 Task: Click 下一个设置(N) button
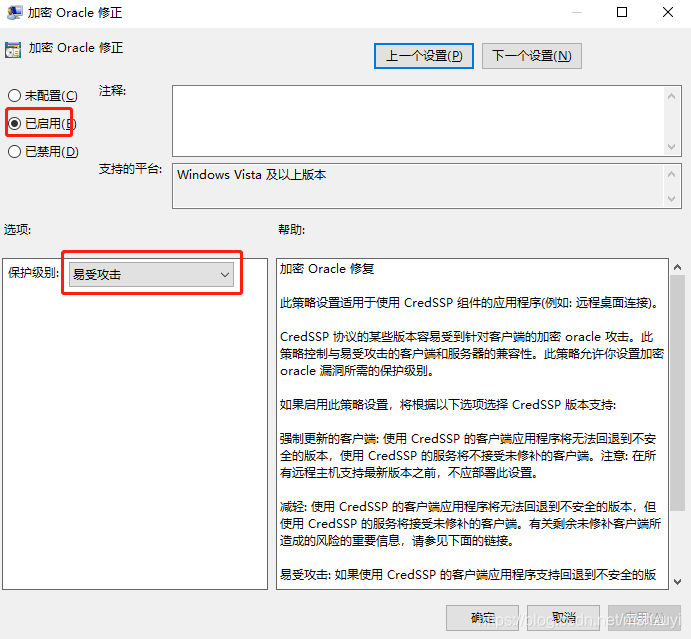coord(532,56)
